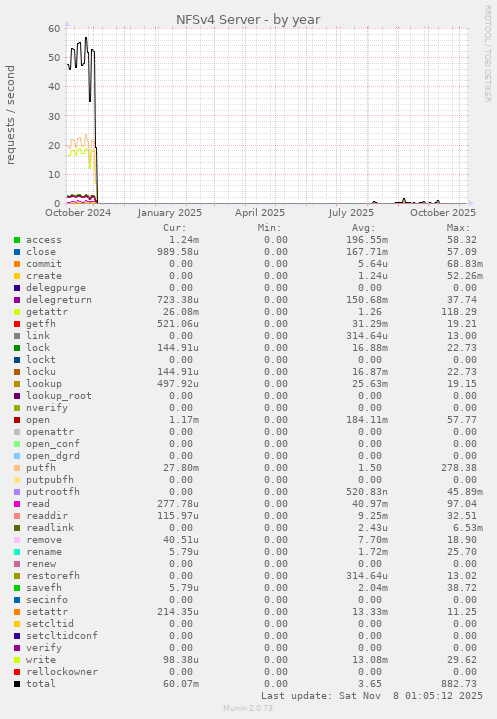The image size is (497, 719).
Task: Click the 'April 2025' axis label
Action: [x=260, y=213]
